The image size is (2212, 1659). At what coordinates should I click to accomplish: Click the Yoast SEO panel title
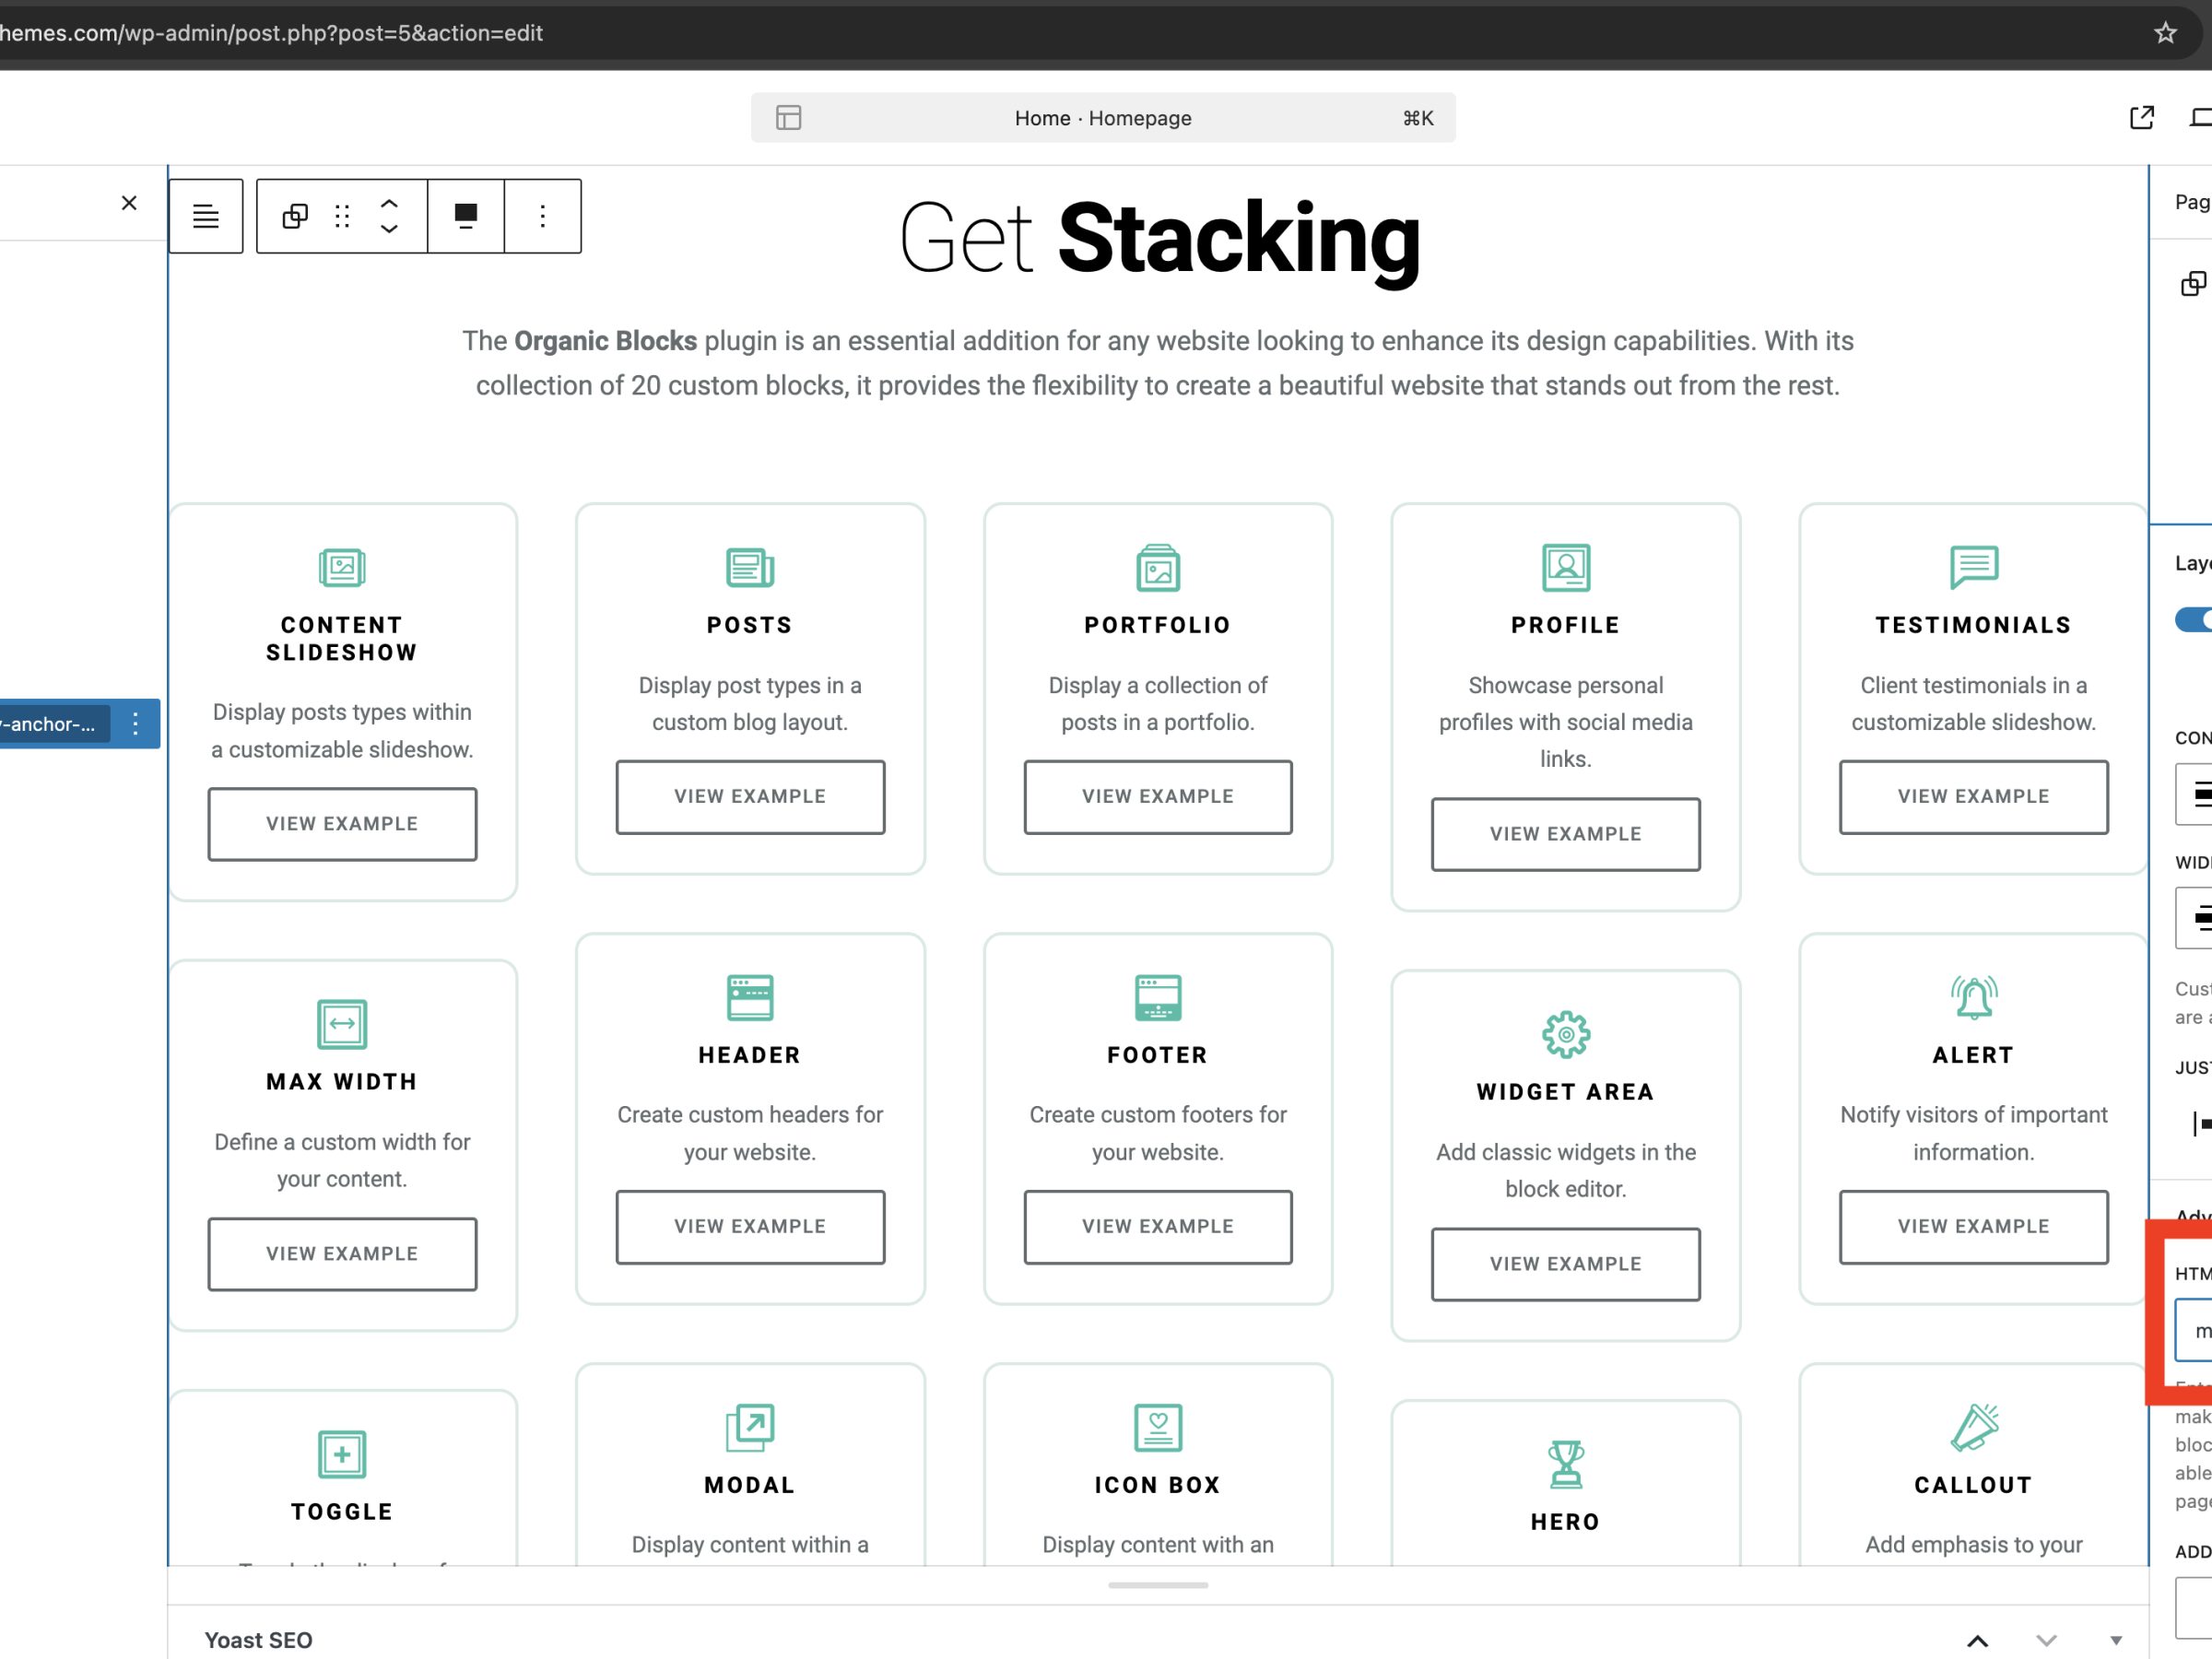(x=258, y=1640)
